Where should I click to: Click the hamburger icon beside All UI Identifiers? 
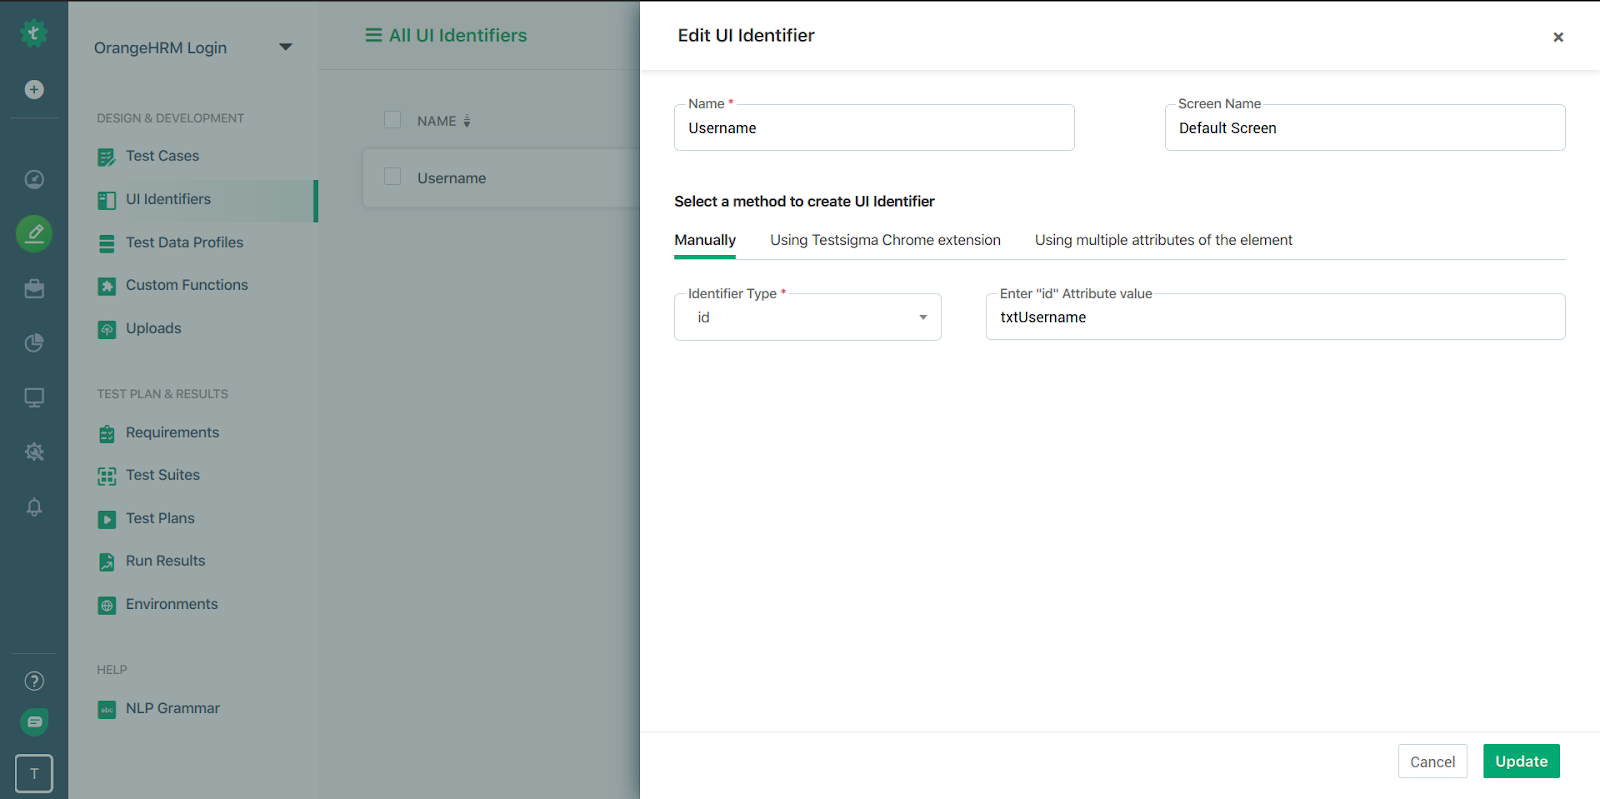tap(374, 35)
